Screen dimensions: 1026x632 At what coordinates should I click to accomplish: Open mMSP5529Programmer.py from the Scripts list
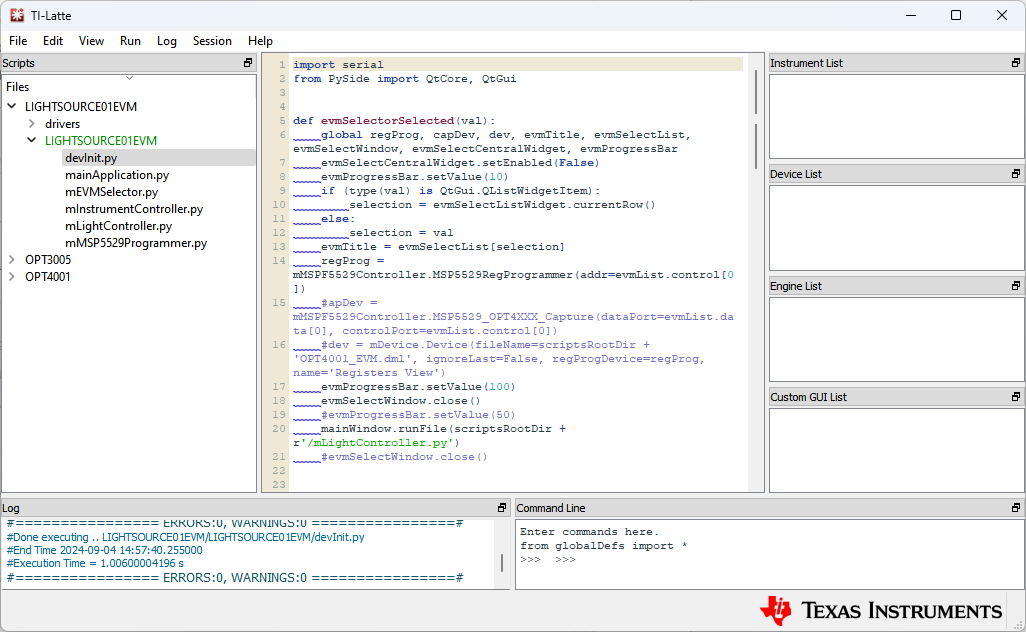pos(135,243)
